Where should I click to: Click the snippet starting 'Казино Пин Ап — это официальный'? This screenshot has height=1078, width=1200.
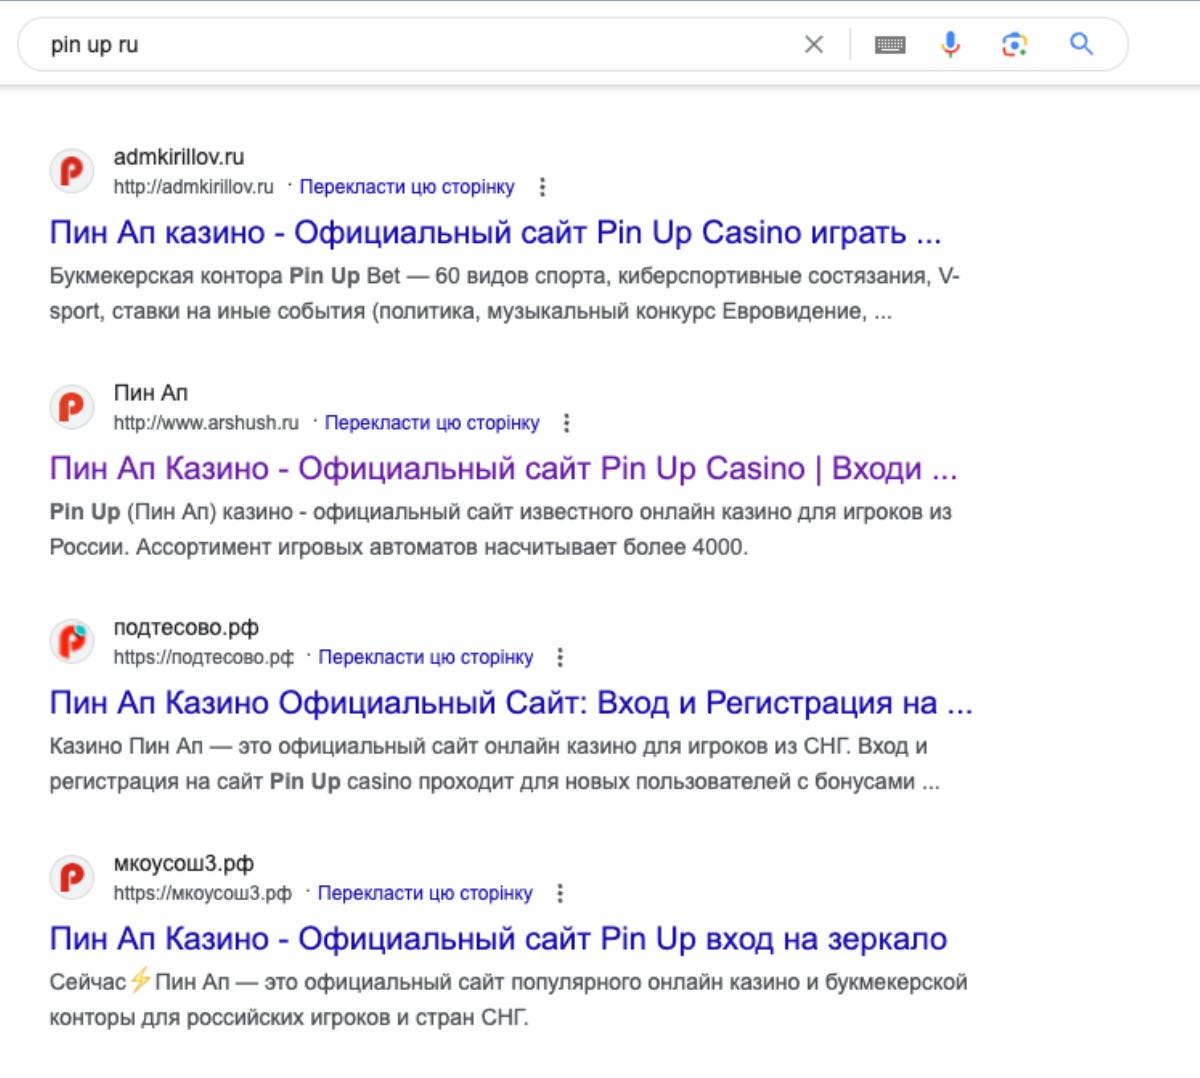(x=495, y=764)
